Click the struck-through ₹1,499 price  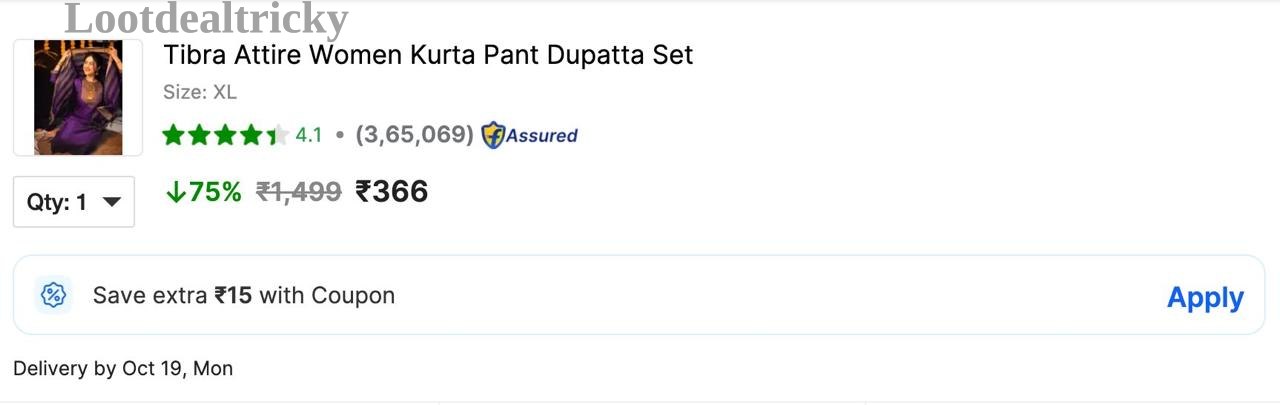299,192
